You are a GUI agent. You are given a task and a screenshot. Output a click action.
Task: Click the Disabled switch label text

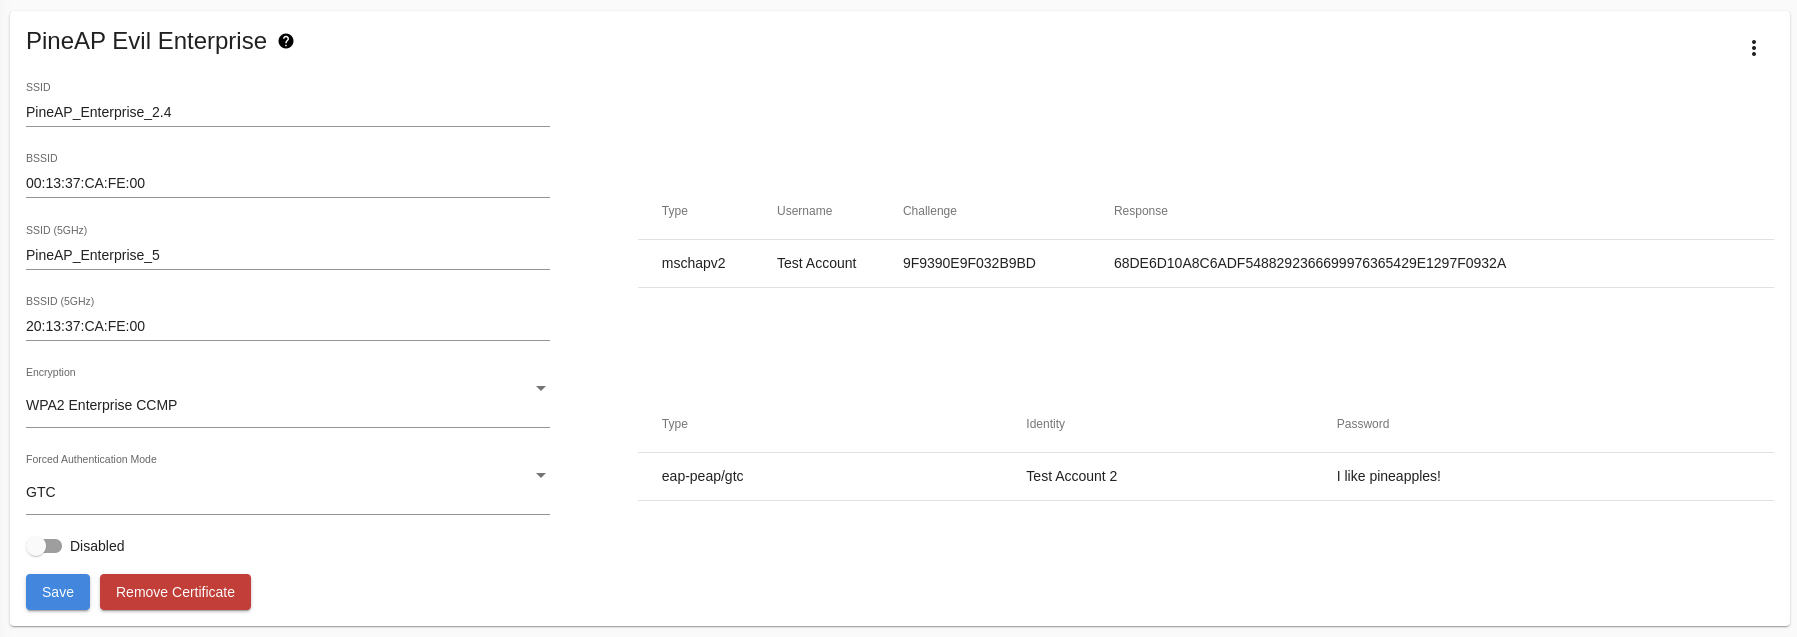(97, 546)
